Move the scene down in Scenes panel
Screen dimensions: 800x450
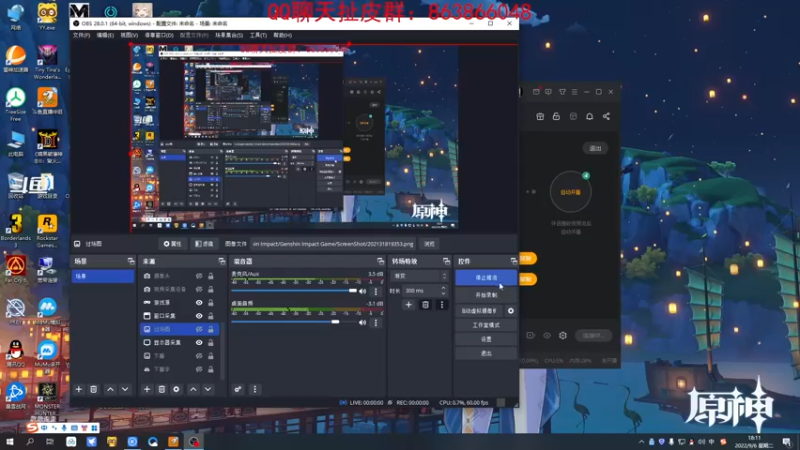tap(125, 389)
